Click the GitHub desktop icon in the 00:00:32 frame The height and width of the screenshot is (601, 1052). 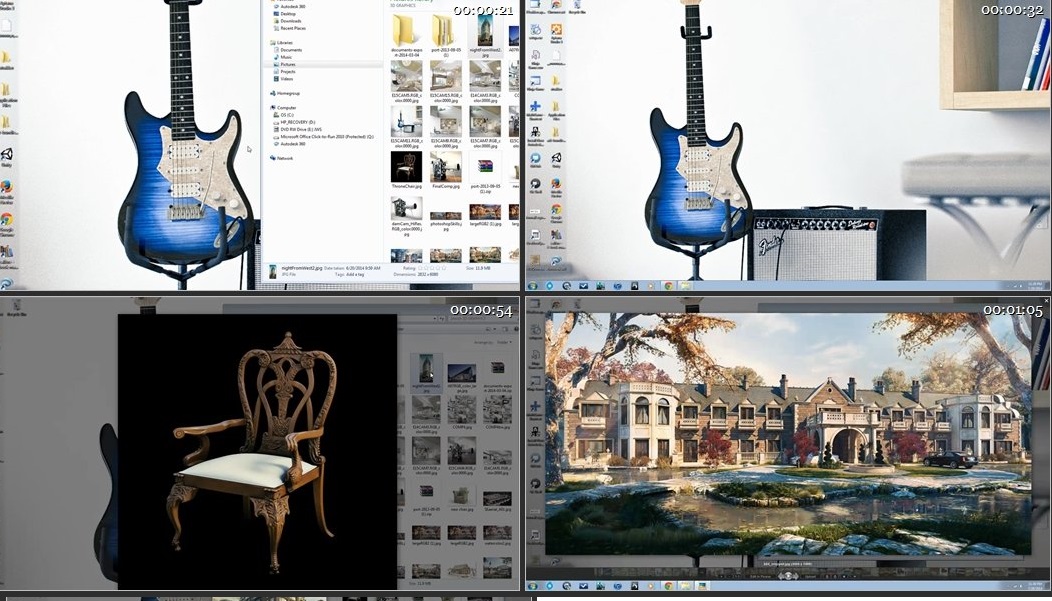(x=535, y=159)
